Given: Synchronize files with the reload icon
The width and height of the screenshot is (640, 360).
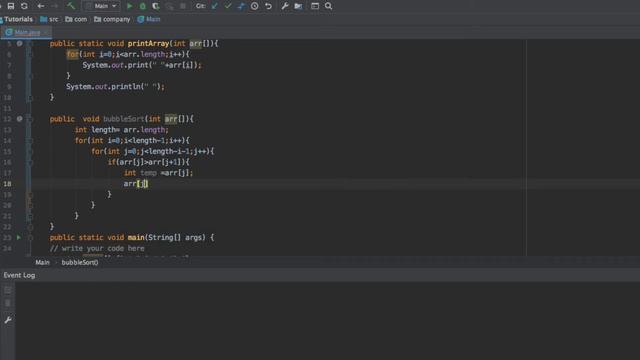Looking at the screenshot, I should pyautogui.click(x=24, y=6).
